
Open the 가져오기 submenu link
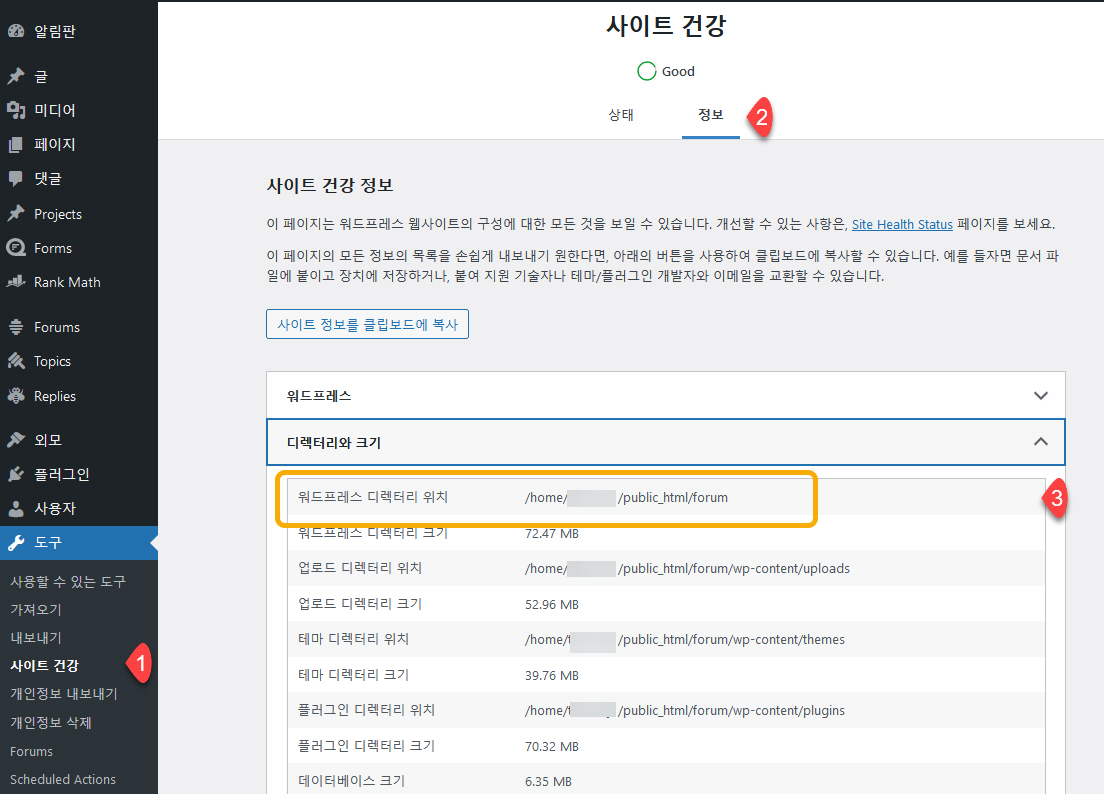(x=36, y=610)
